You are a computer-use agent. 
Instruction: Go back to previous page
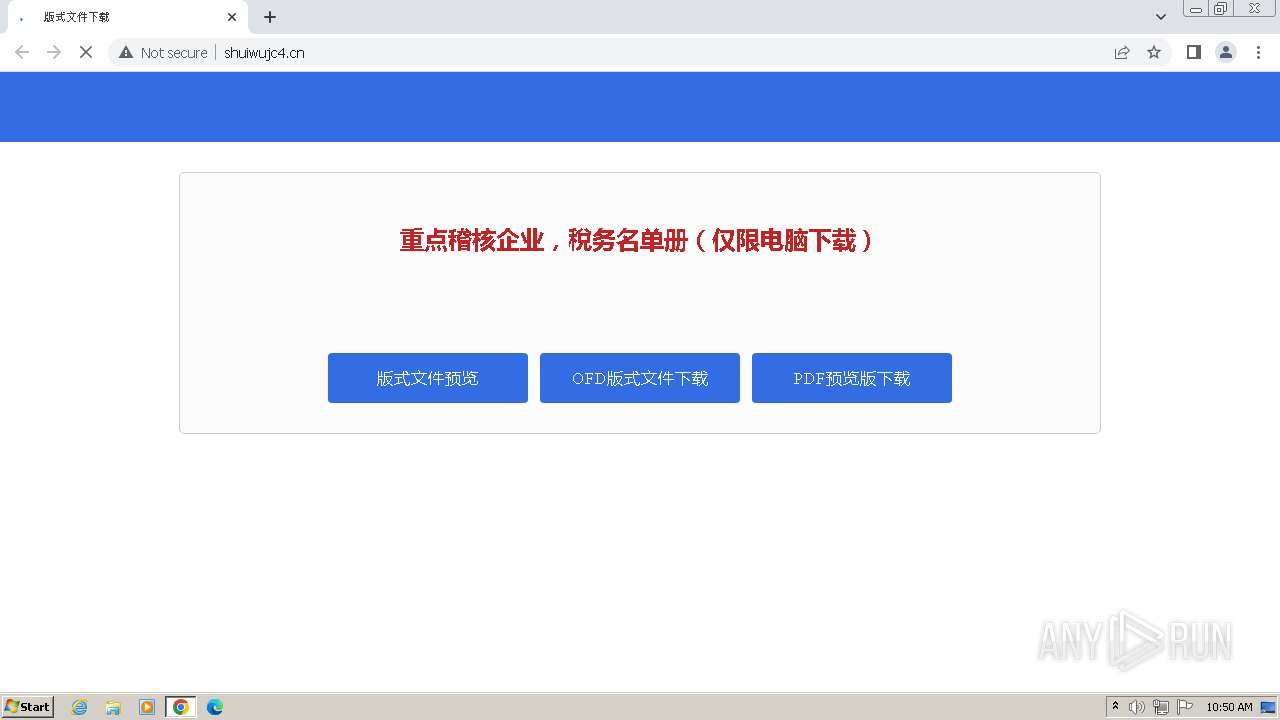tap(22, 52)
